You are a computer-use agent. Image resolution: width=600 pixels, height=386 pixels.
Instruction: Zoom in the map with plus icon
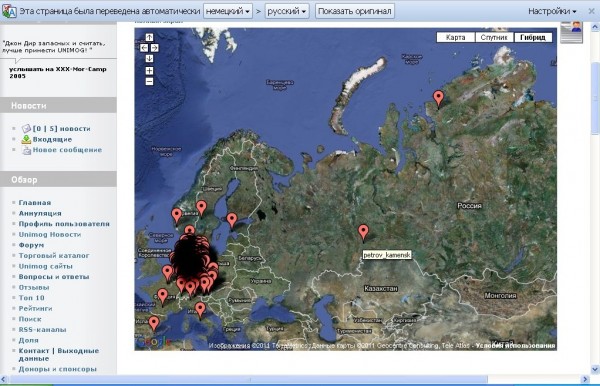coord(149,71)
